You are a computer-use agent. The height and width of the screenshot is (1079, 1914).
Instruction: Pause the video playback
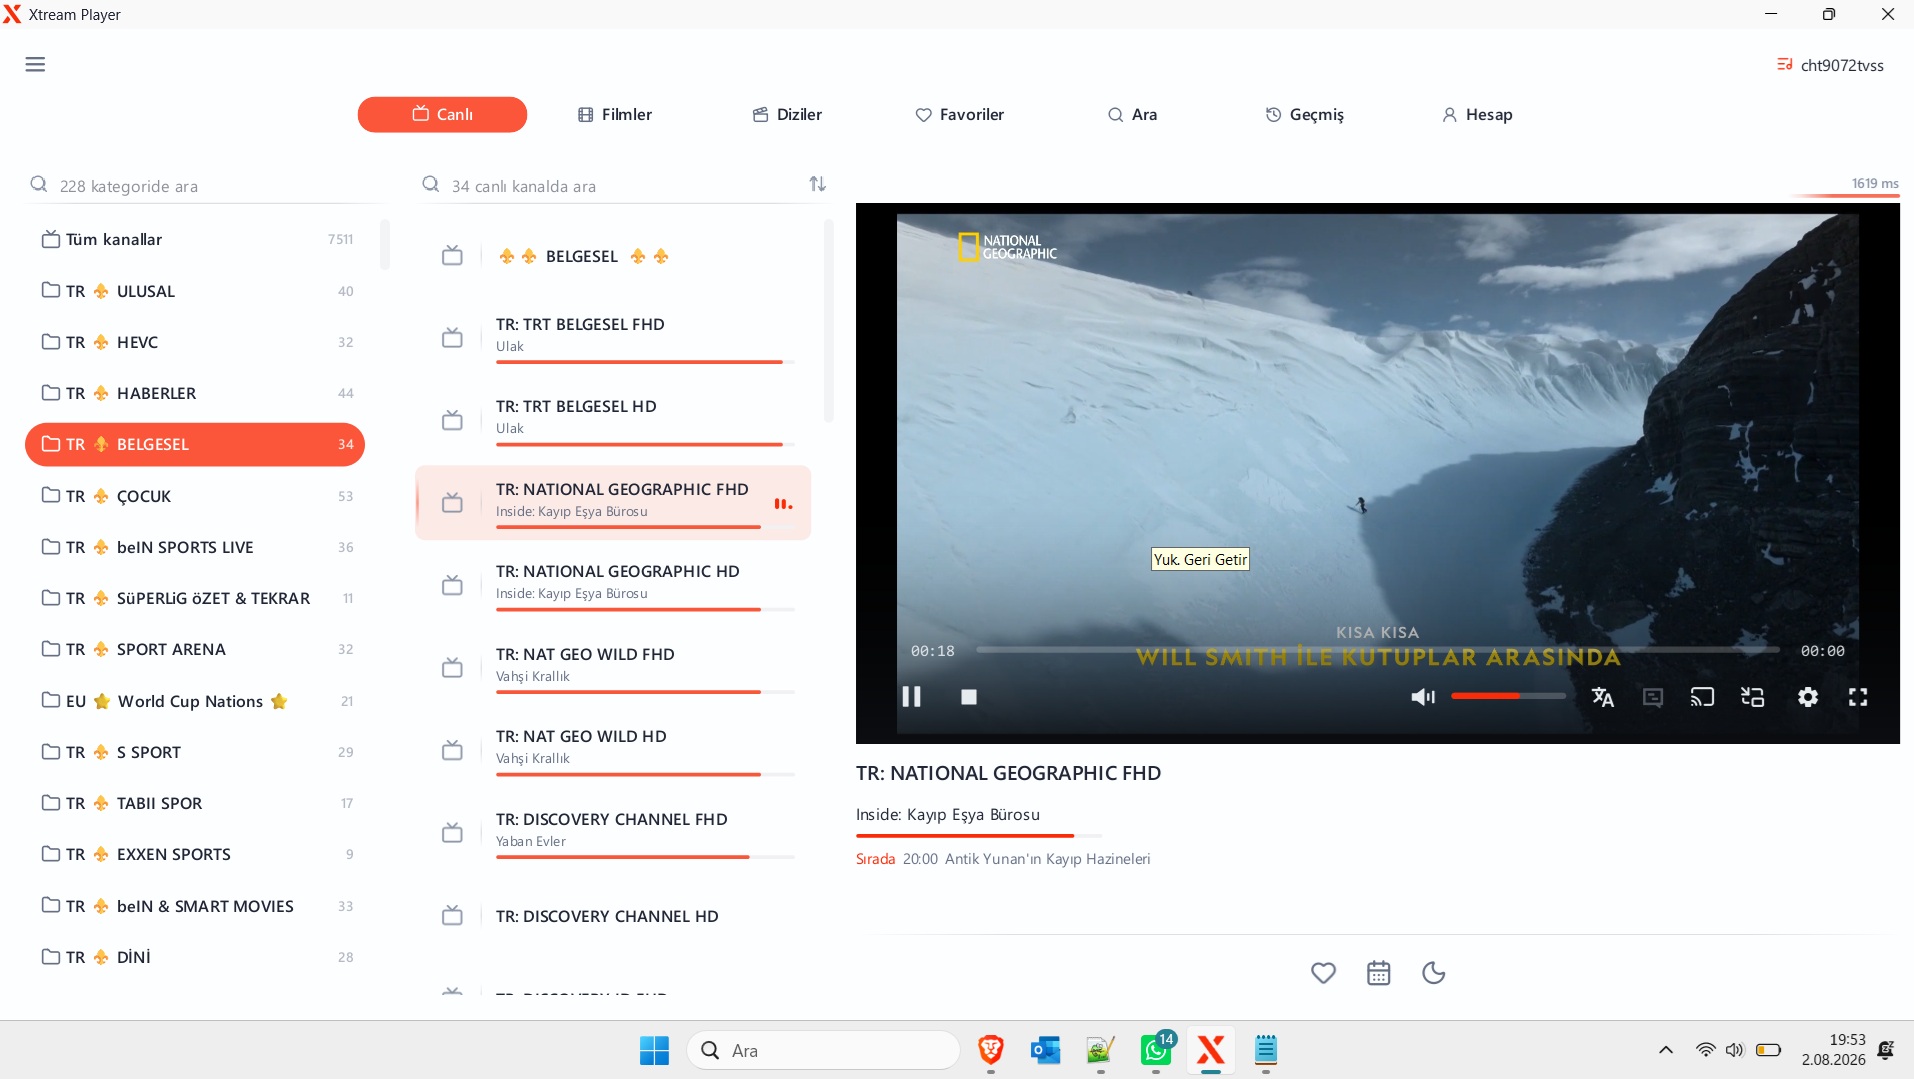(911, 697)
